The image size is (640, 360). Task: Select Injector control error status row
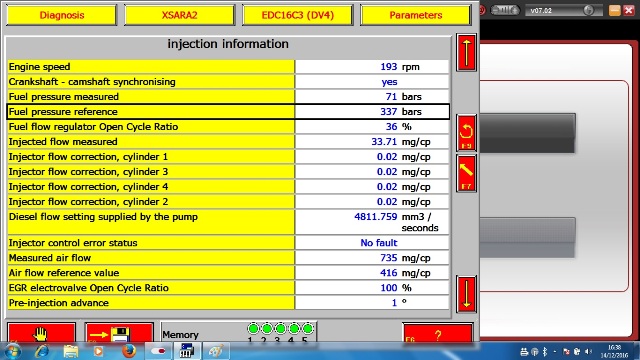pos(229,243)
